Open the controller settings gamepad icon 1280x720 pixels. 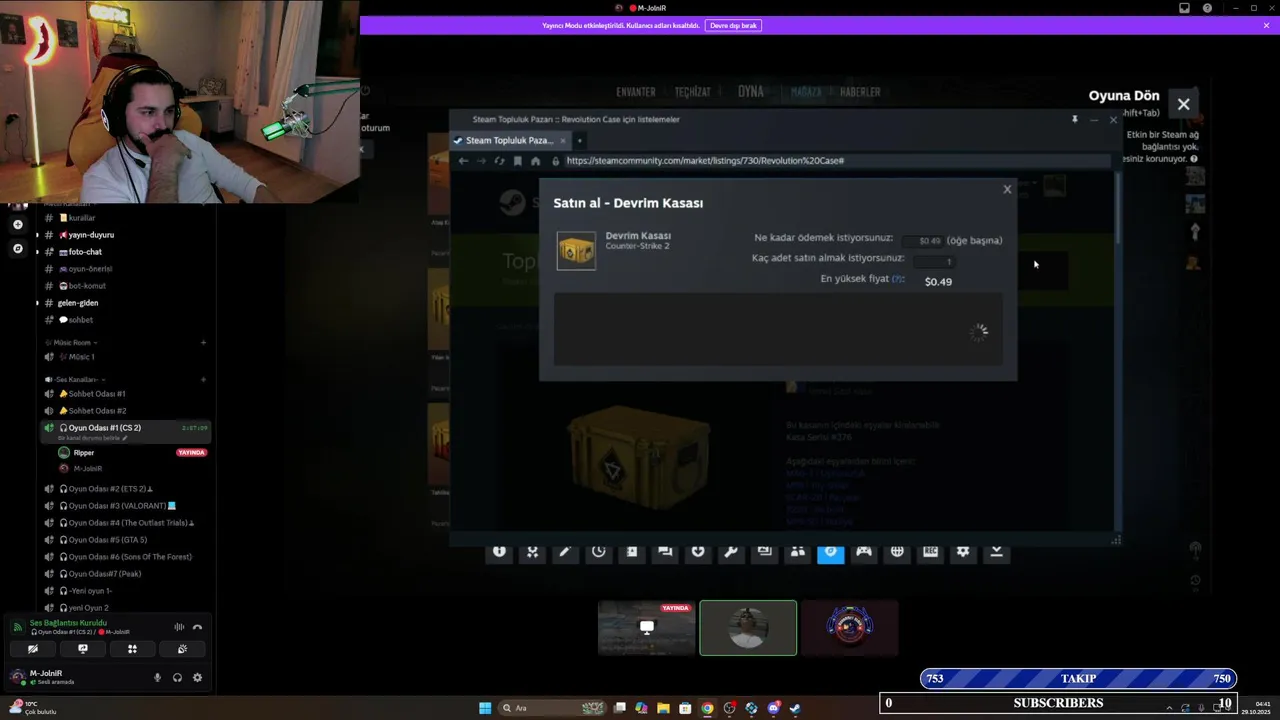click(x=864, y=552)
